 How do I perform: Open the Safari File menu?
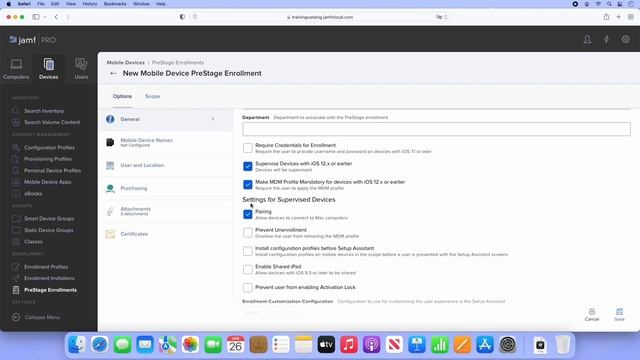41,4
